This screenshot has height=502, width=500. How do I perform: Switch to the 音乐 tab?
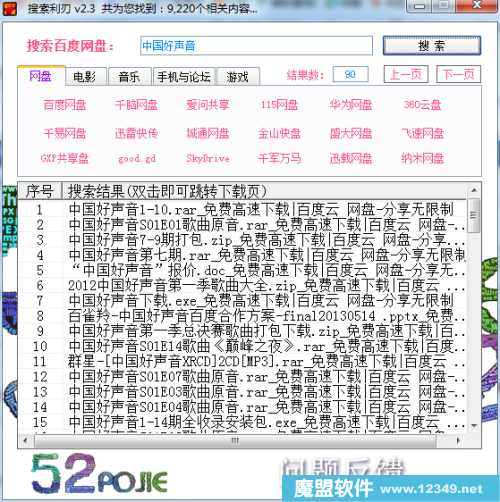point(129,77)
